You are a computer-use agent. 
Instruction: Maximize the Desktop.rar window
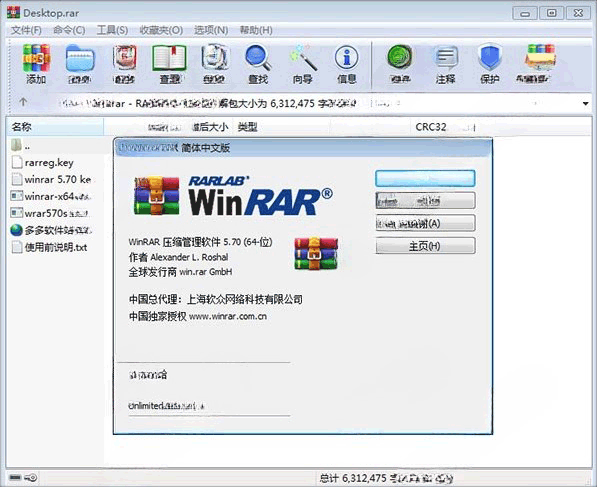click(552, 13)
